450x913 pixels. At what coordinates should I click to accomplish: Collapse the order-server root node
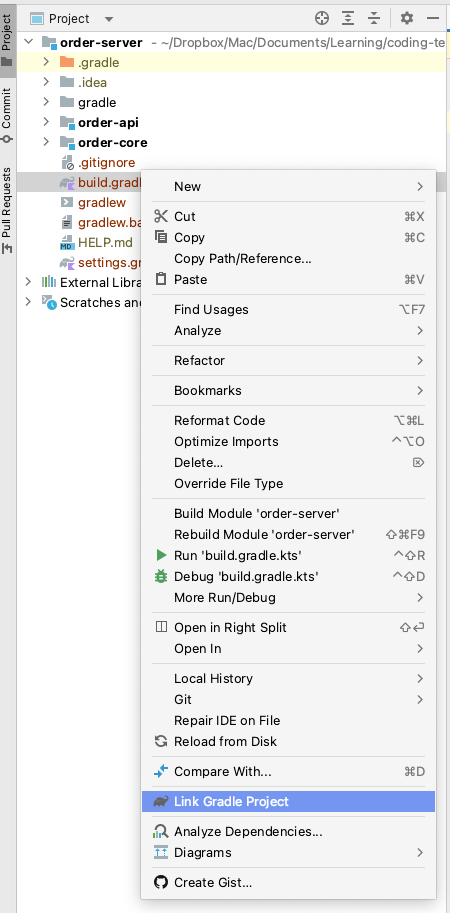[x=28, y=42]
